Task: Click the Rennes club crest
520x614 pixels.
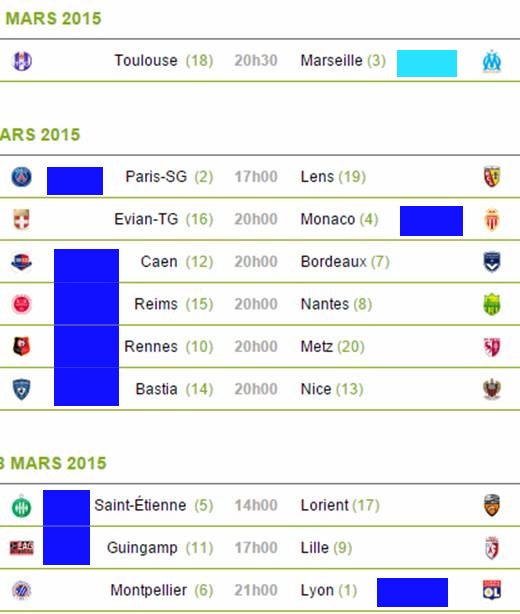Action: (x=22, y=347)
